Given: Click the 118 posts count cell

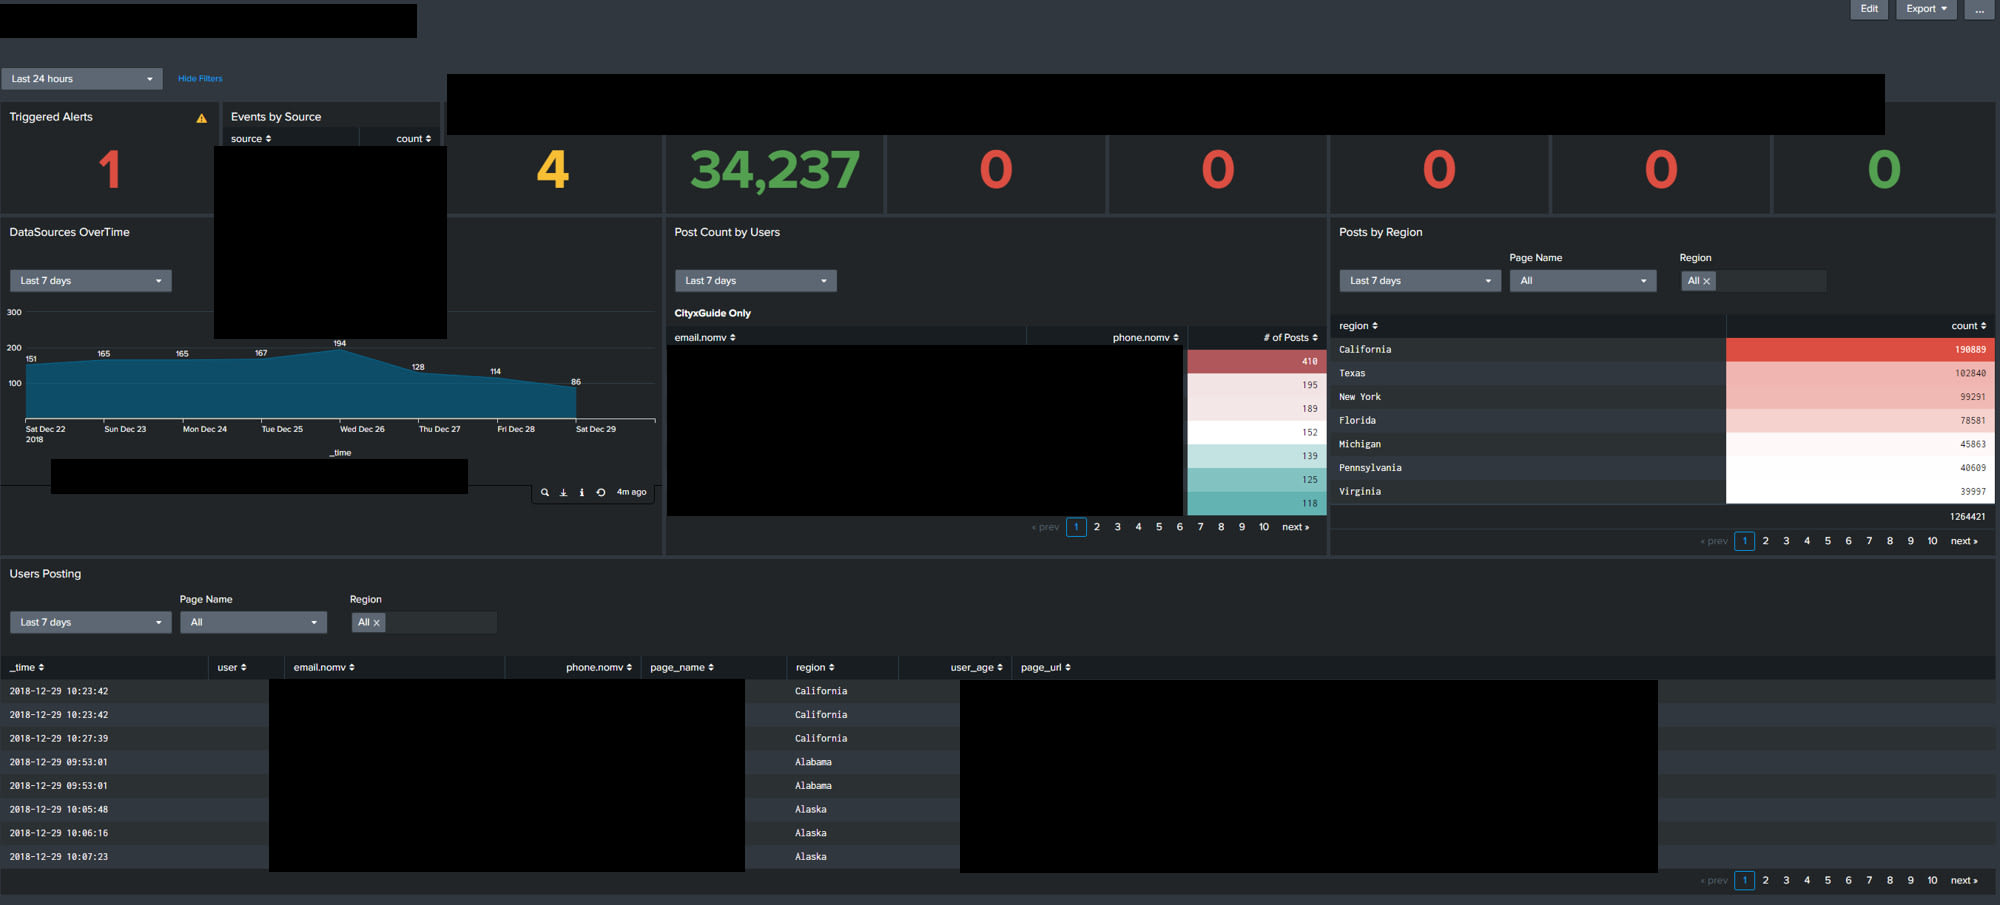Looking at the screenshot, I should (x=1256, y=504).
